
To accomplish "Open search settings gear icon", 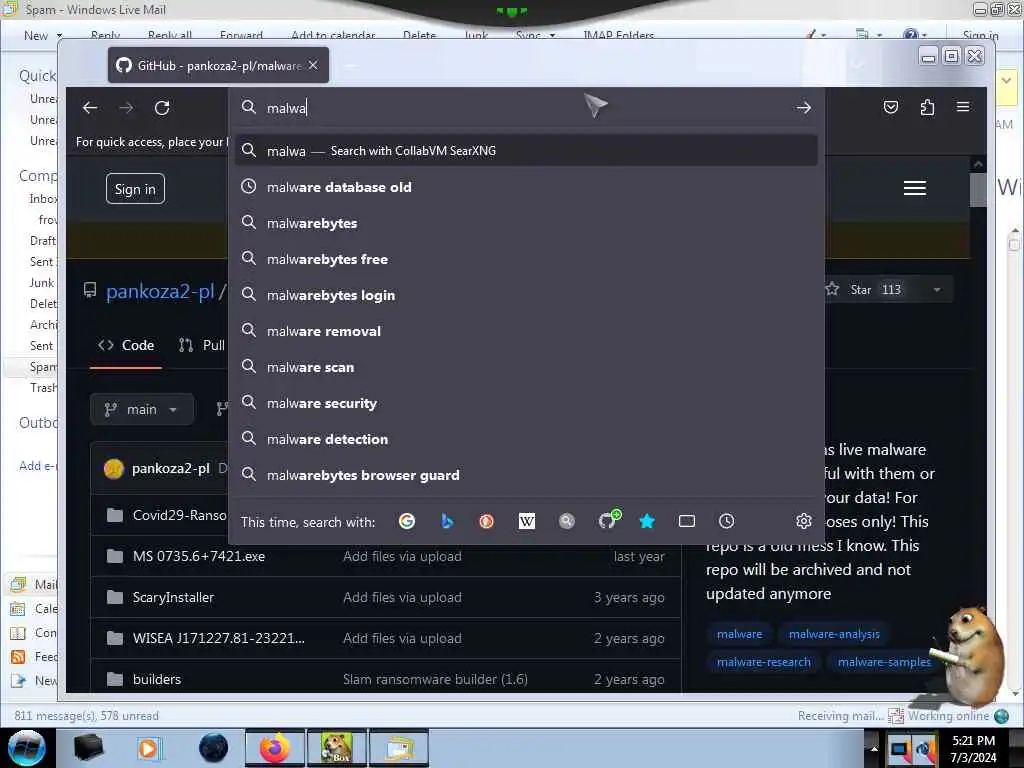I will [803, 521].
